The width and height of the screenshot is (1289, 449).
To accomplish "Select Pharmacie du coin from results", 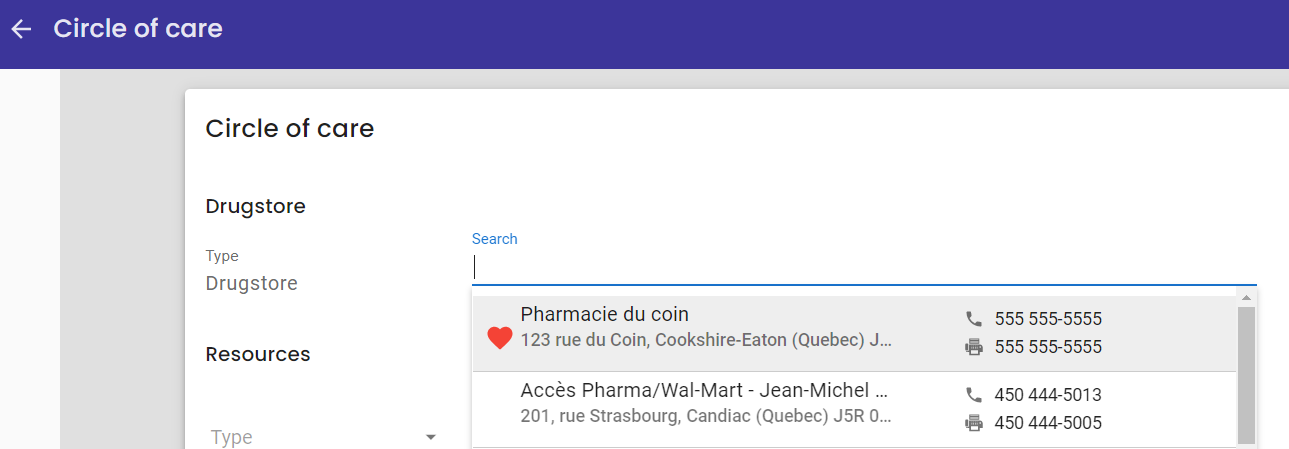I will [854, 334].
